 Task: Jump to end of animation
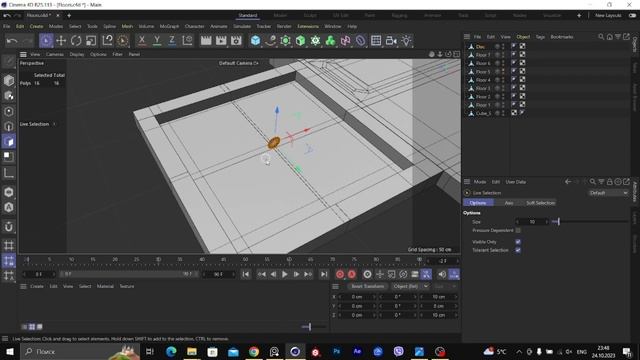pos(324,274)
